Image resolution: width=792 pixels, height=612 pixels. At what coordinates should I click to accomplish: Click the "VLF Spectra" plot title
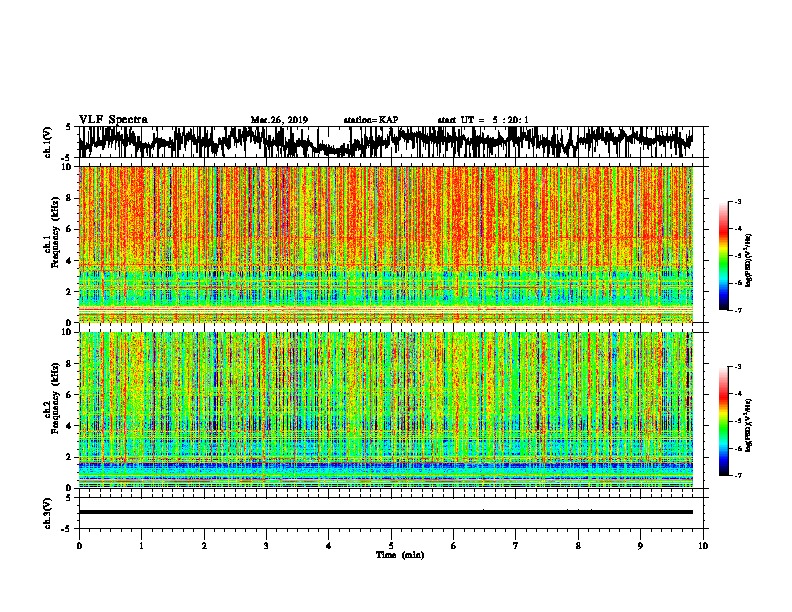113,120
